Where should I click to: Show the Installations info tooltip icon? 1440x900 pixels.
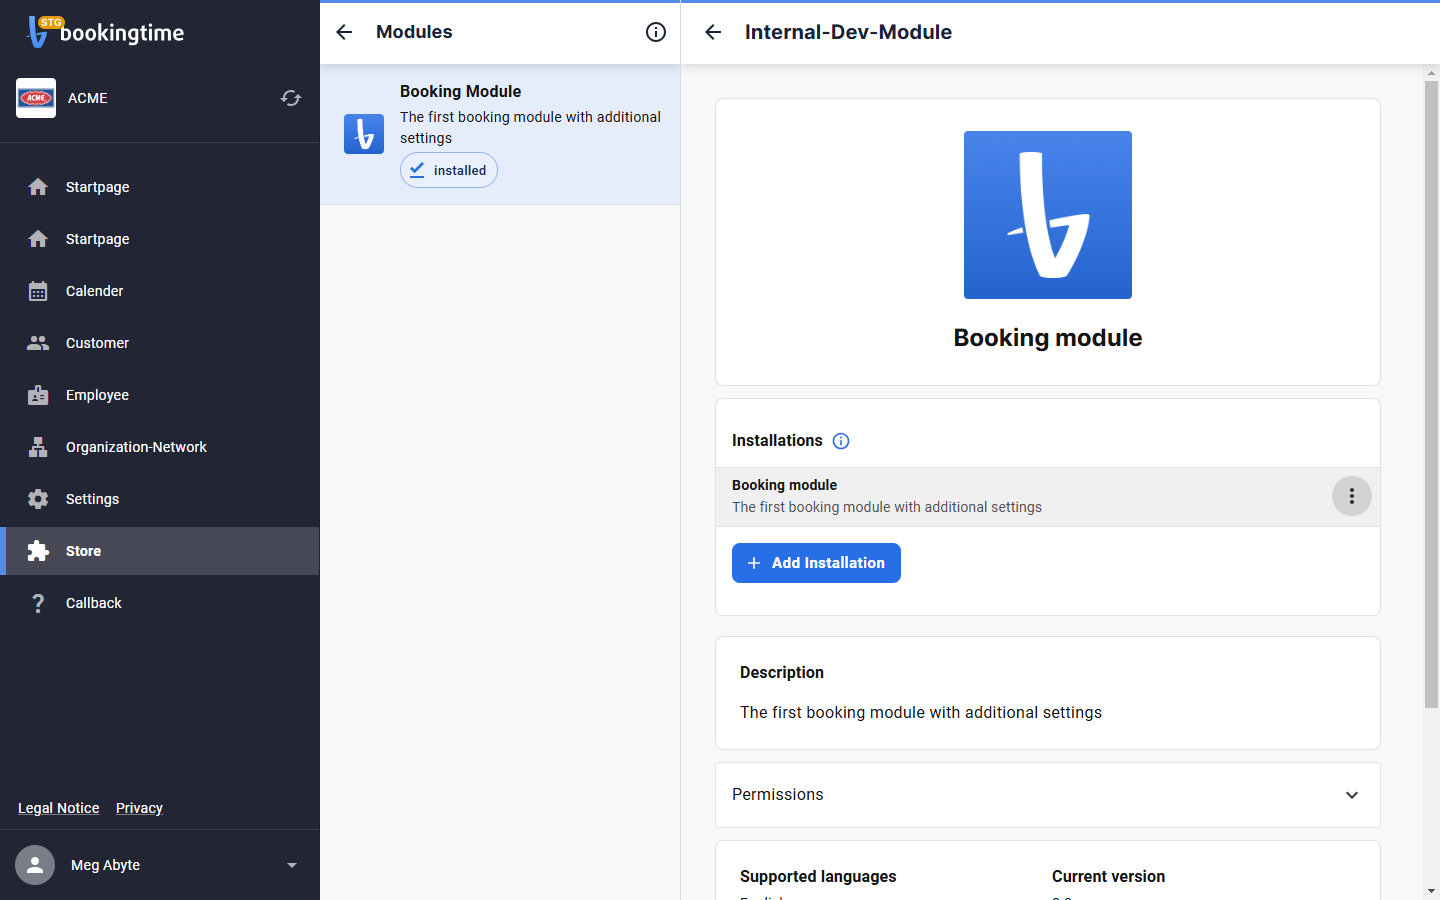pyautogui.click(x=841, y=441)
